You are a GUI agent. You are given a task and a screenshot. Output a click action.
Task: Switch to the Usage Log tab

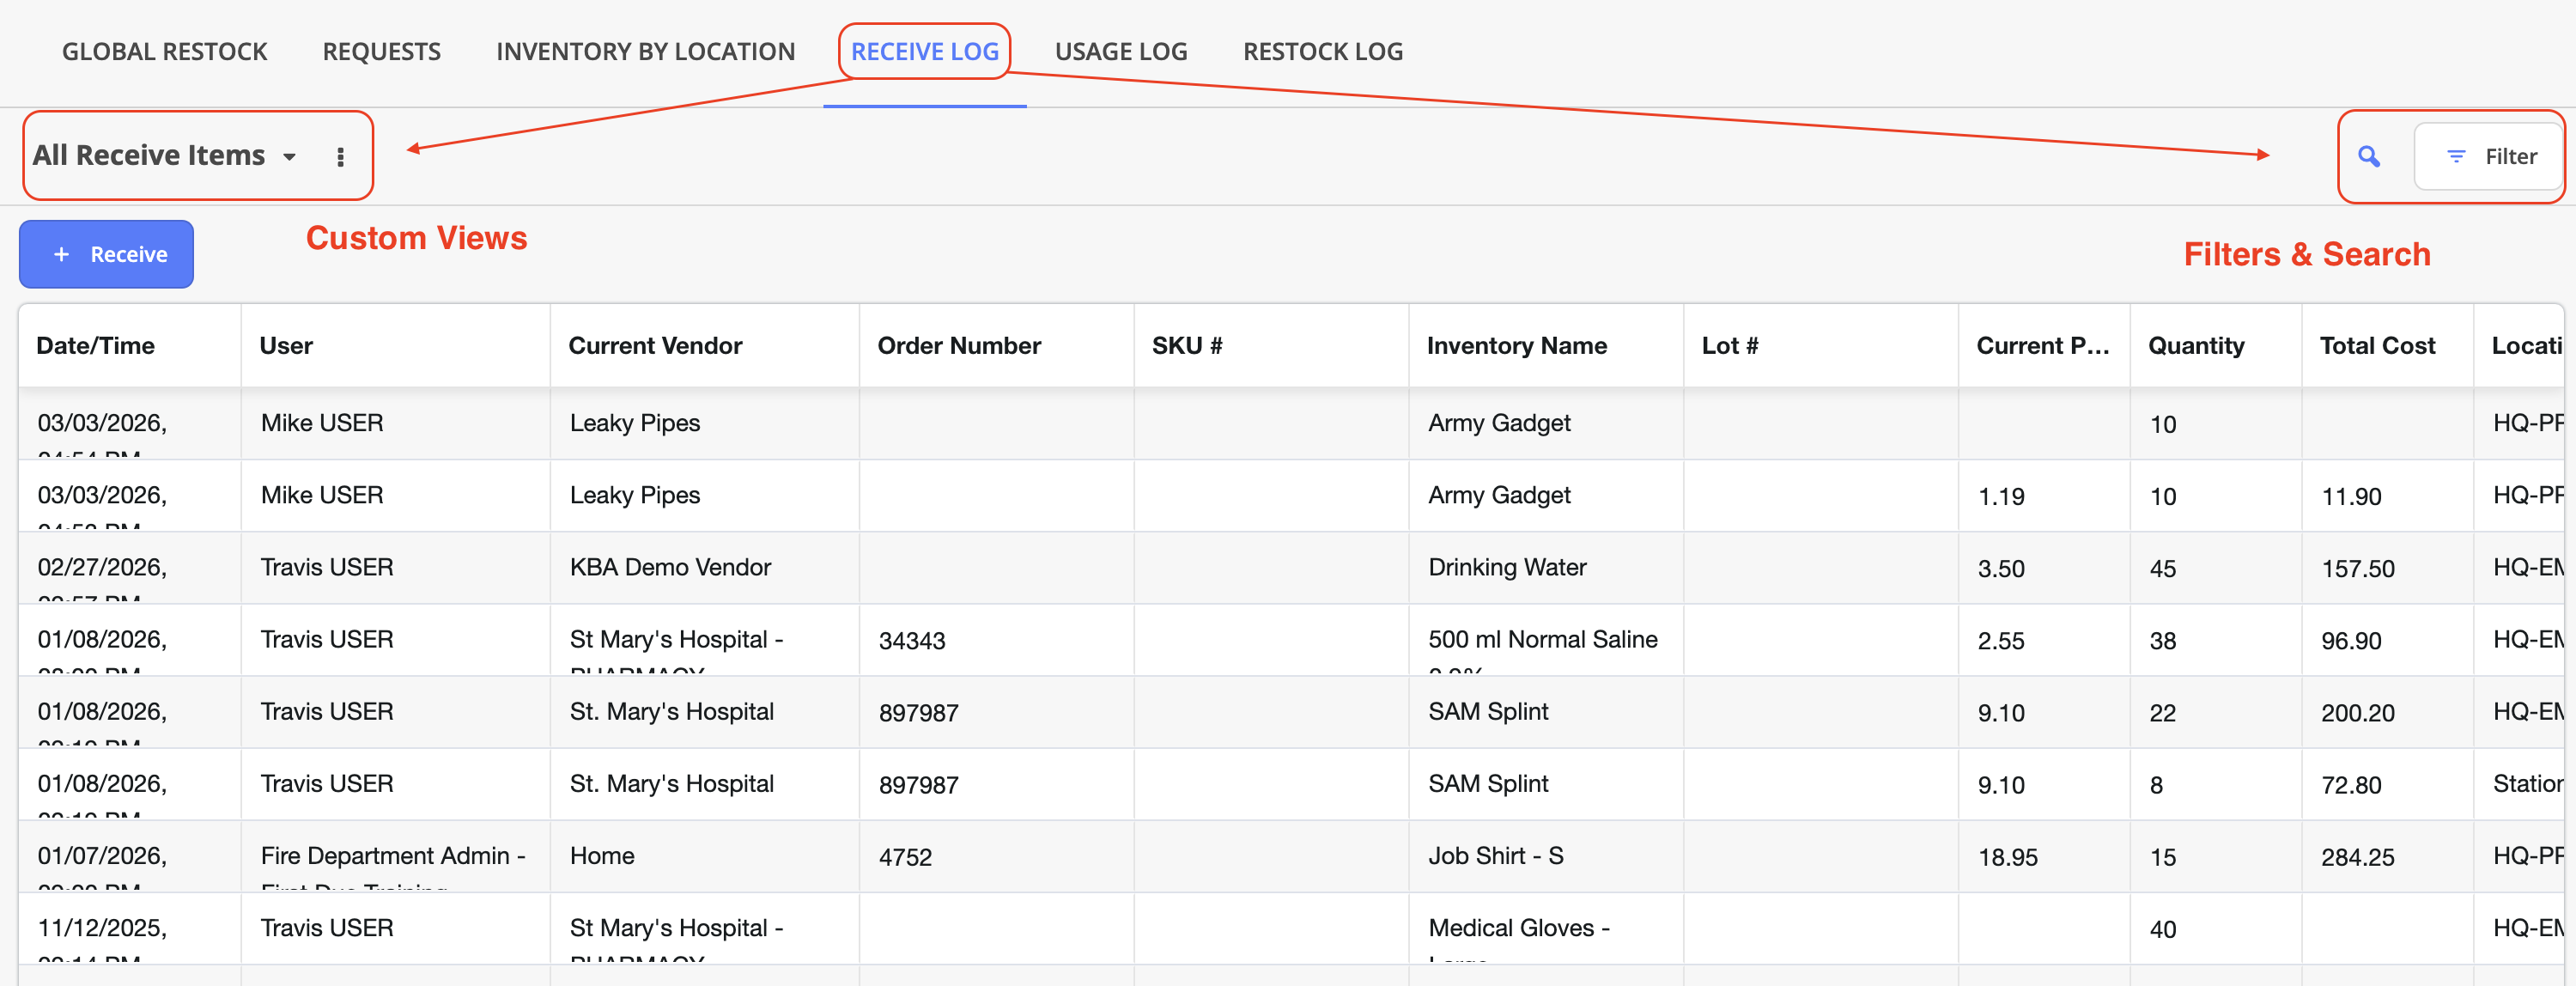pyautogui.click(x=1121, y=51)
